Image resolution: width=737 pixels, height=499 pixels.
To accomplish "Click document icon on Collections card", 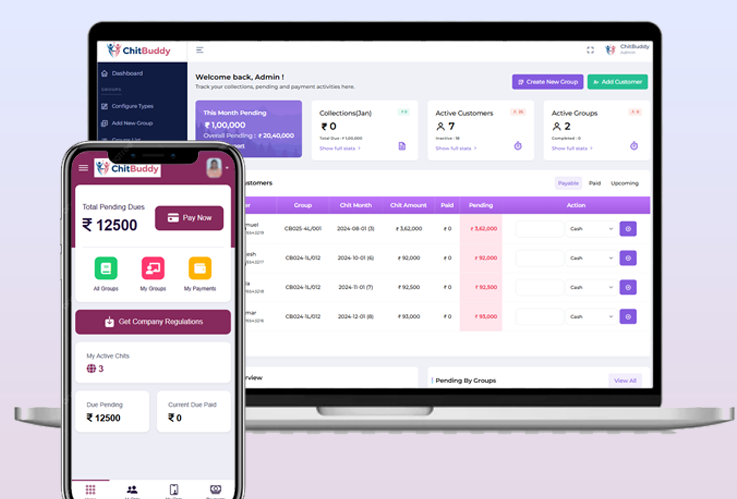I will pos(402,146).
